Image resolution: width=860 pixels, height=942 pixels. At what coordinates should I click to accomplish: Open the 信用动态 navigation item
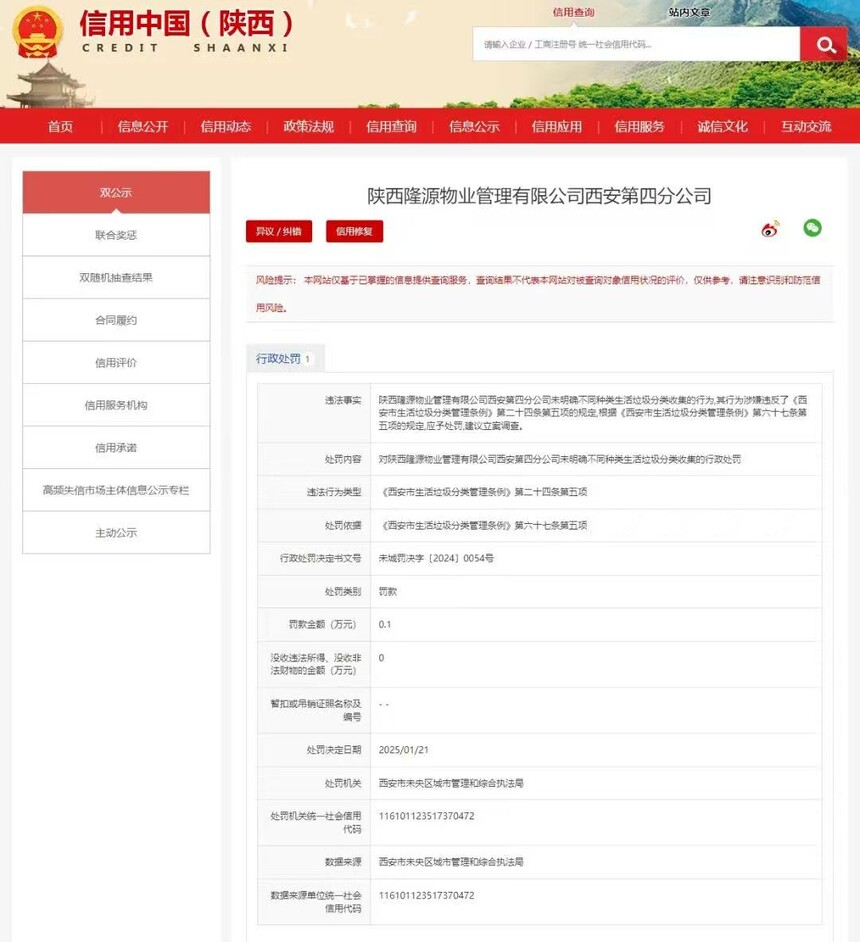(x=226, y=126)
